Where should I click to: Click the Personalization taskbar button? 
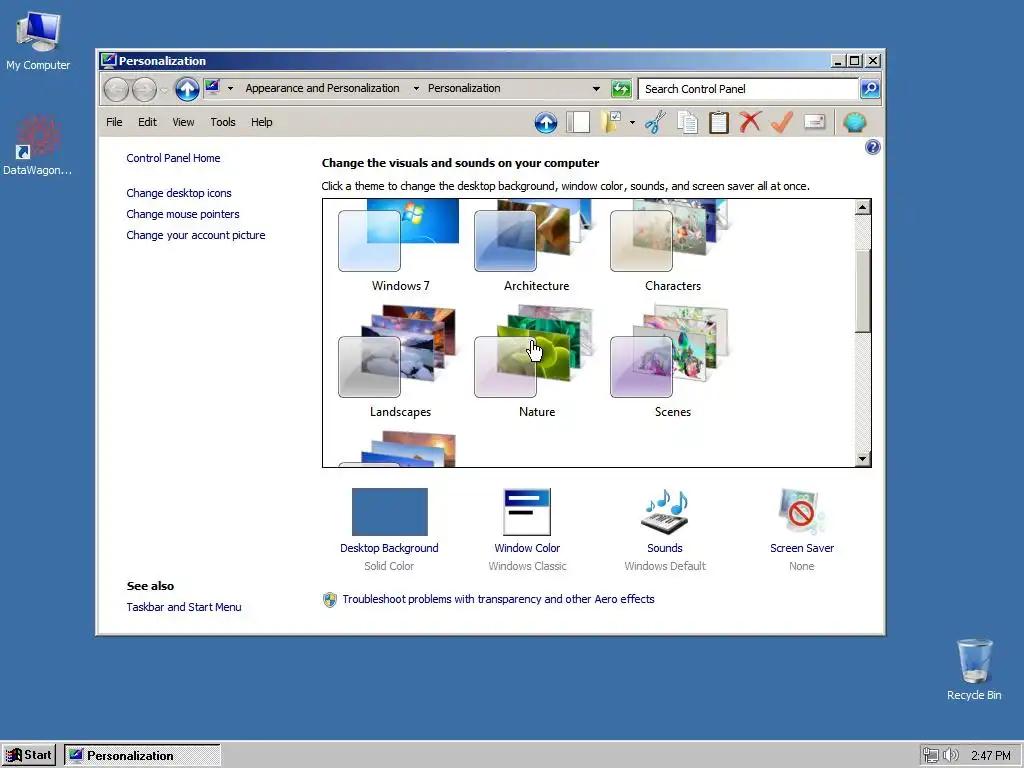pos(142,756)
